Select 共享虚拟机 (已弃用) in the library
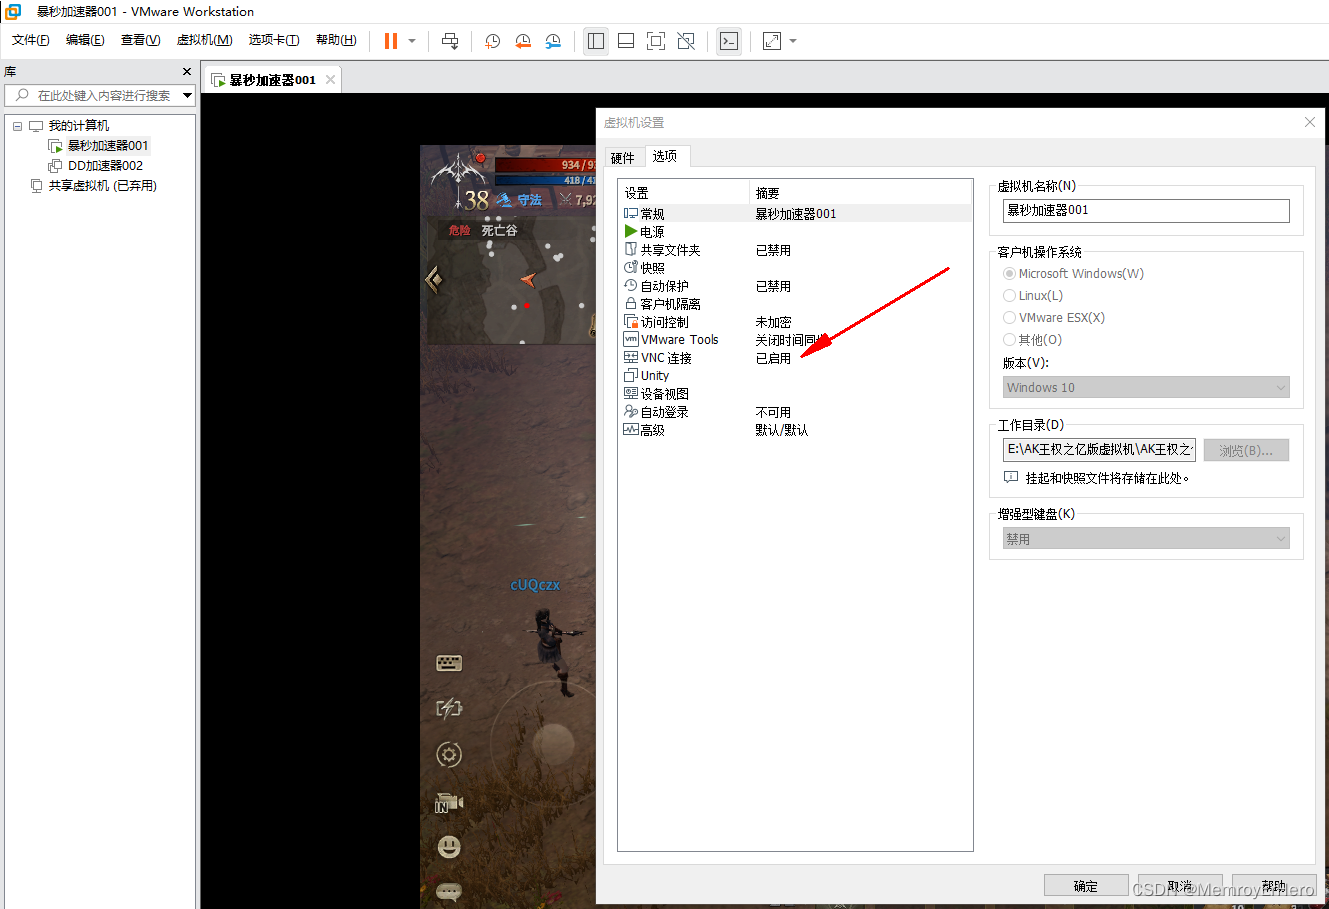This screenshot has height=909, width=1329. (102, 186)
